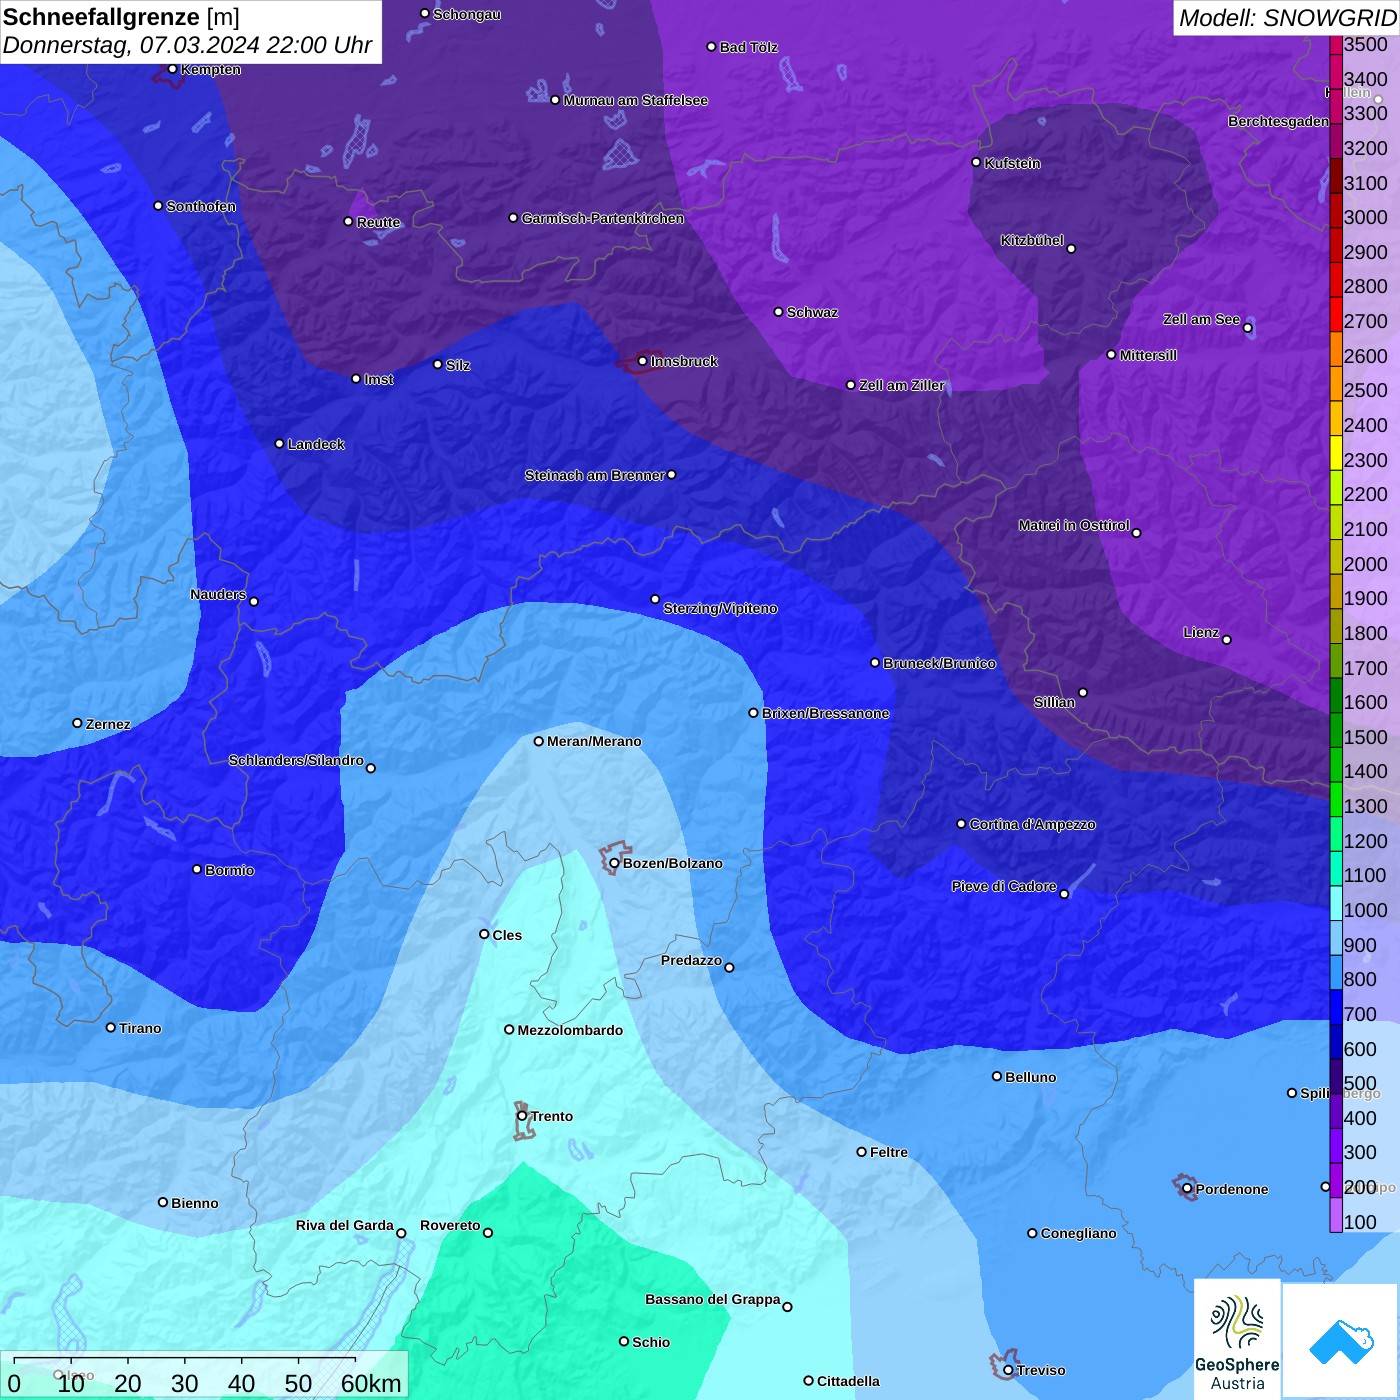Click the Schneefallgrenze title text

101,17
